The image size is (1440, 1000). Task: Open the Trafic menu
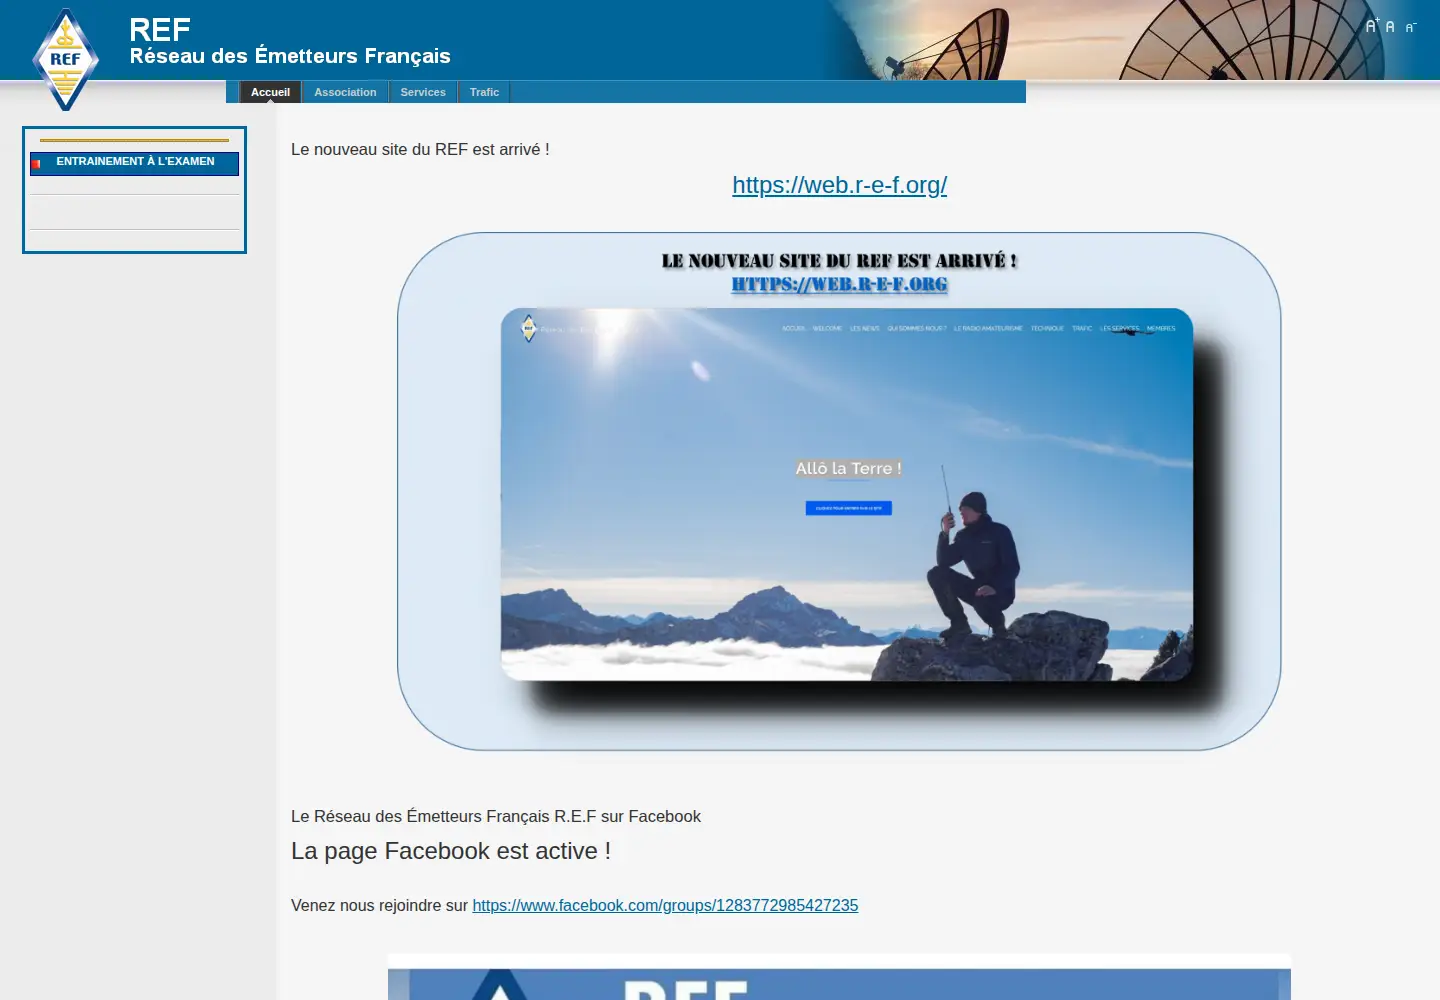click(x=484, y=92)
